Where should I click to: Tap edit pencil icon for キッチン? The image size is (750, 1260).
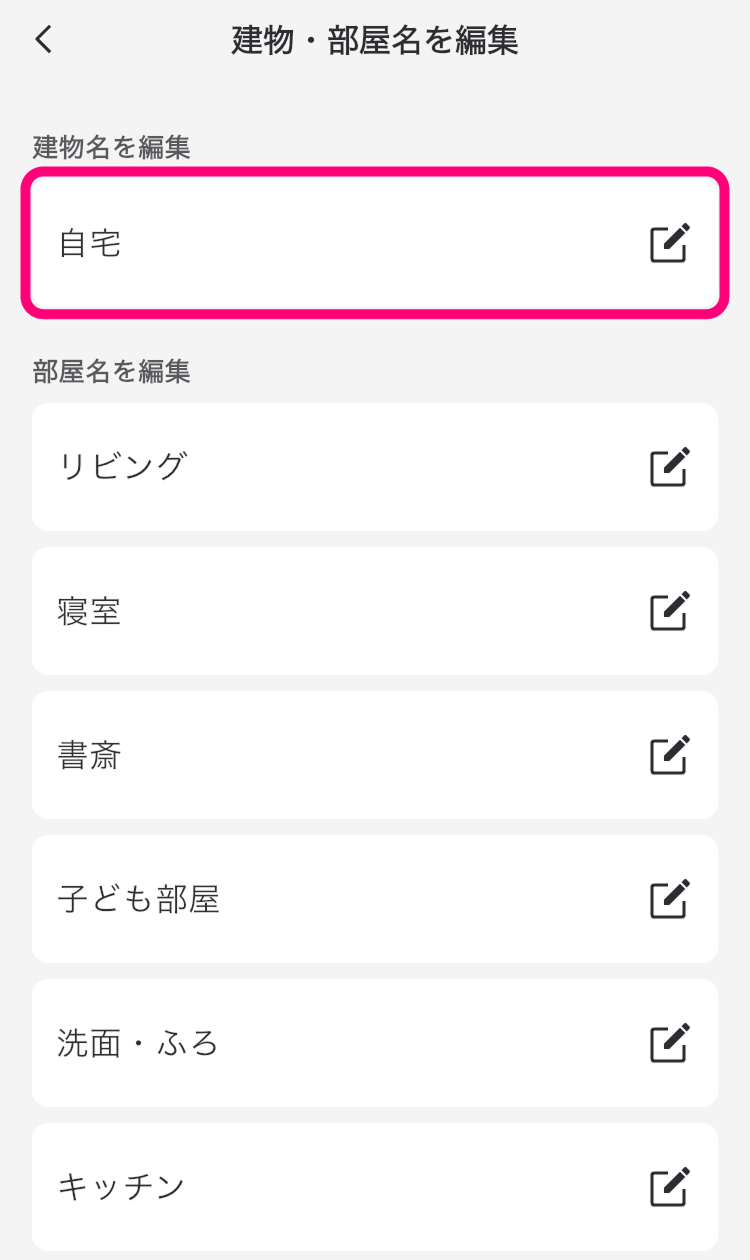pos(669,1187)
